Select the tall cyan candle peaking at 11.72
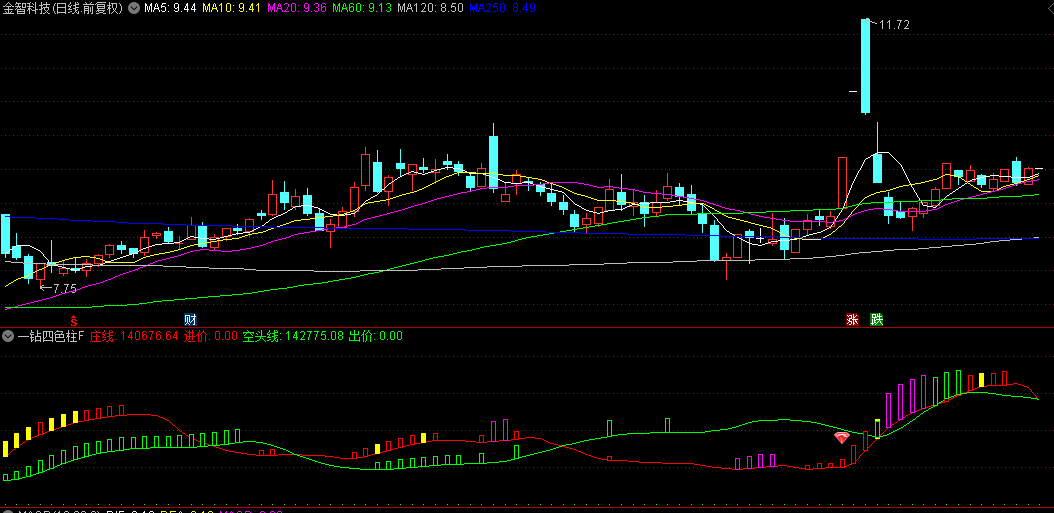 pyautogui.click(x=865, y=66)
